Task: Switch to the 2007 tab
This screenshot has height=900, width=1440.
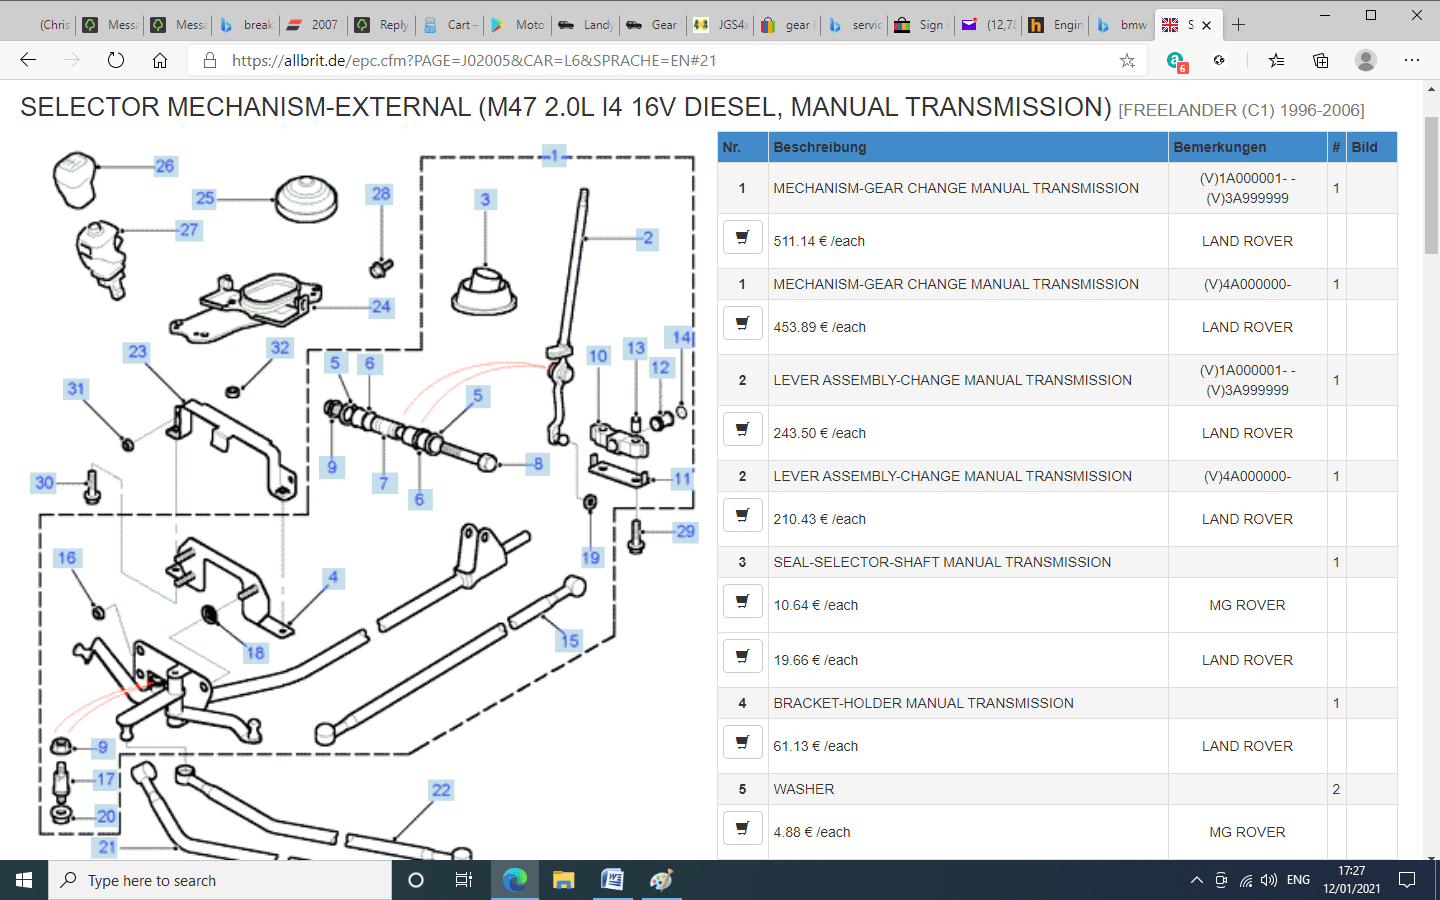Action: click(313, 25)
